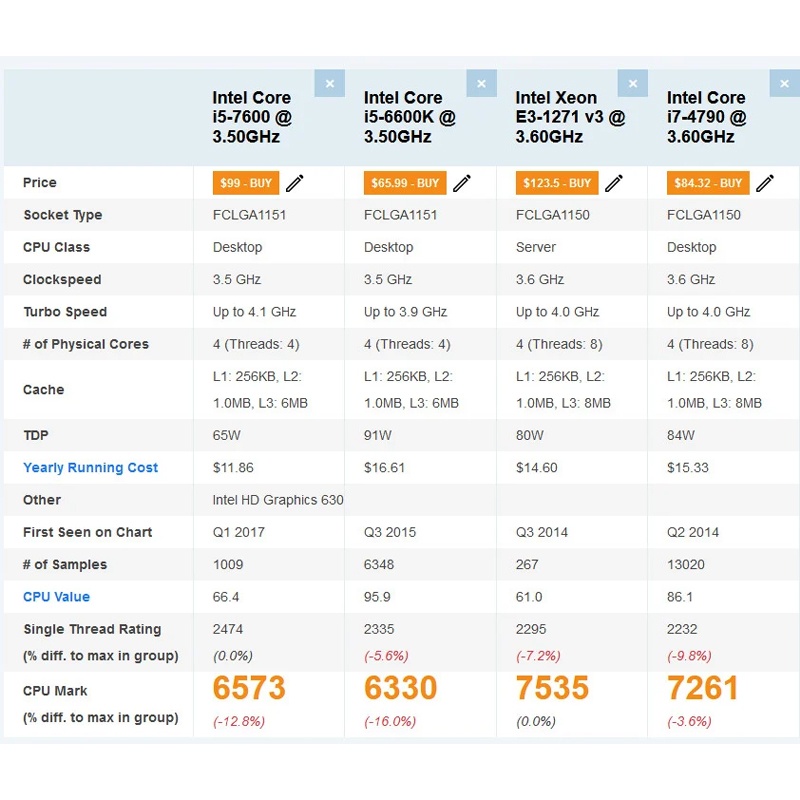Click Q3 2015 first seen cell

click(390, 533)
